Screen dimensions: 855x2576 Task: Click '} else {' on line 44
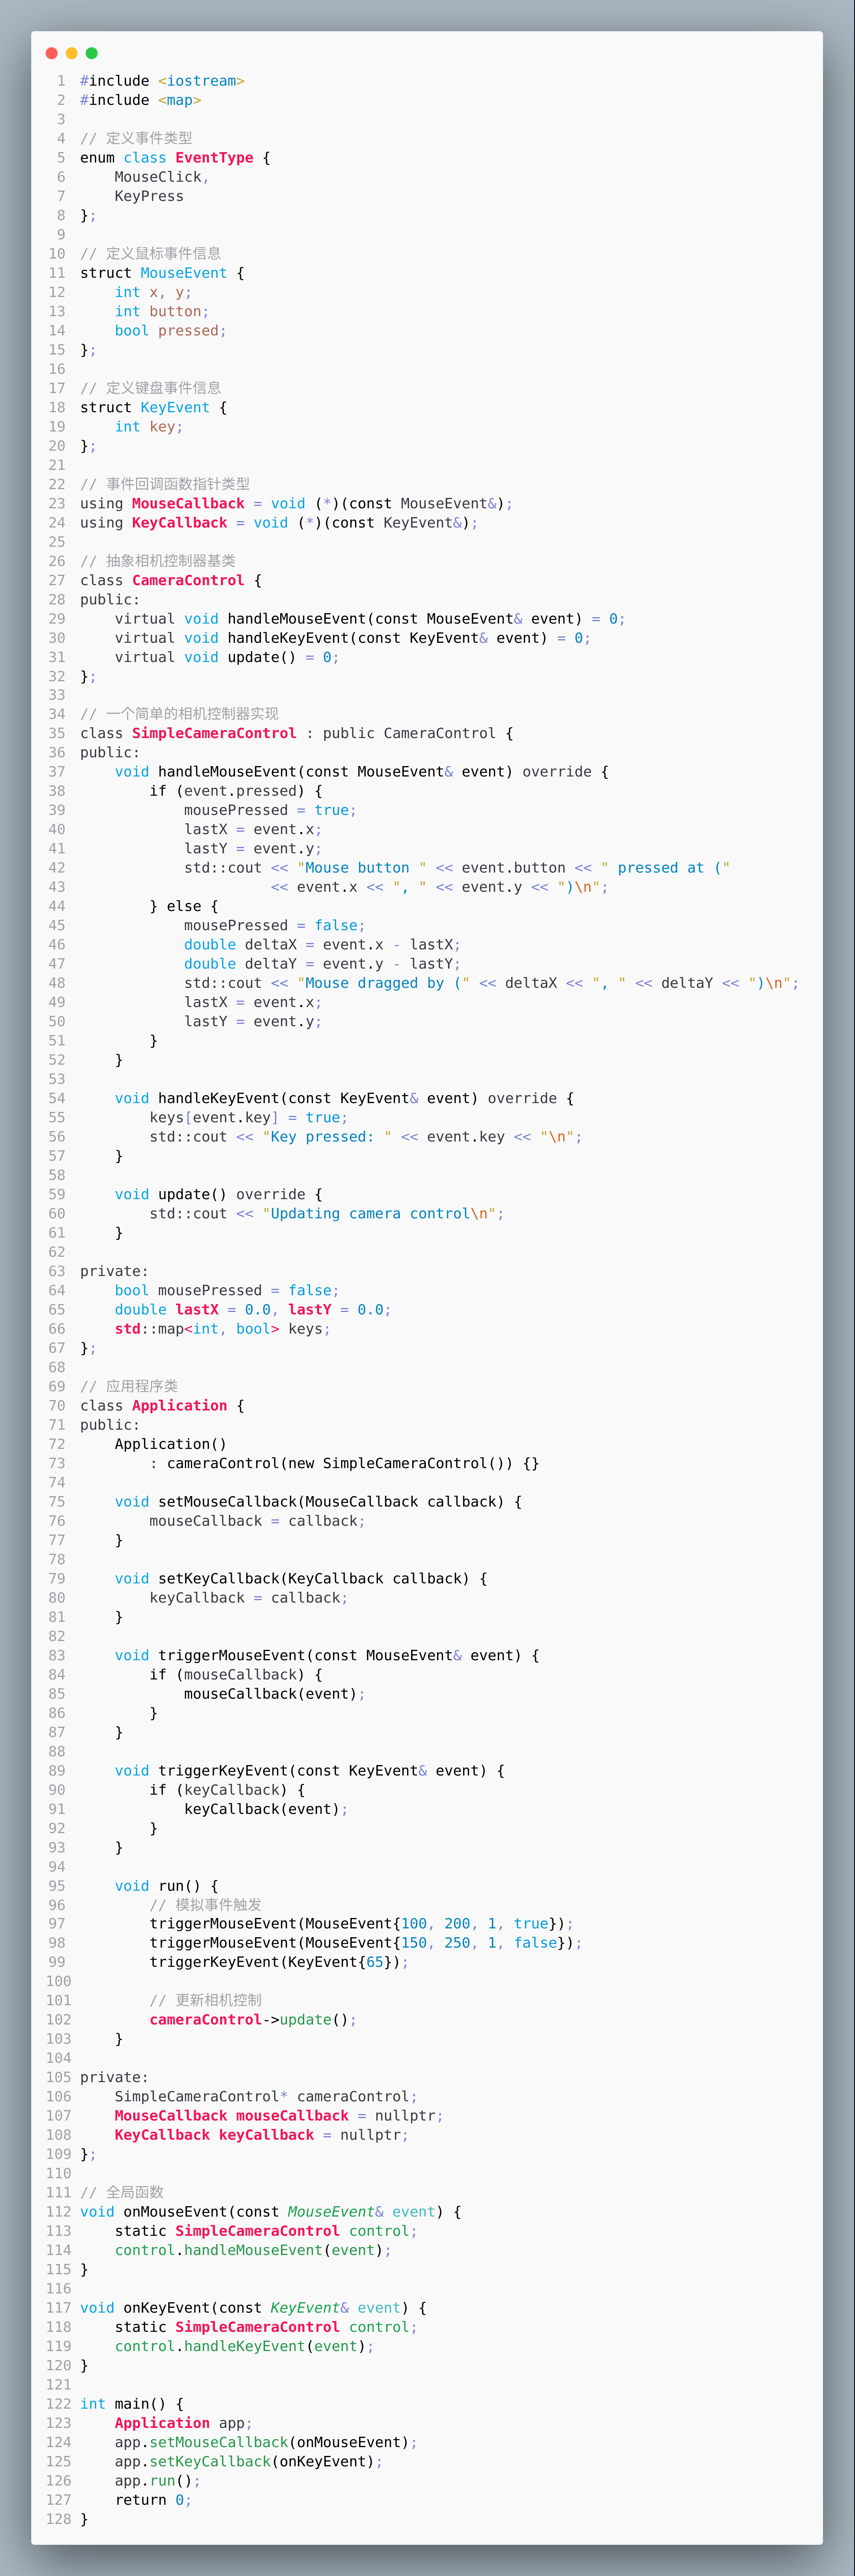184,906
